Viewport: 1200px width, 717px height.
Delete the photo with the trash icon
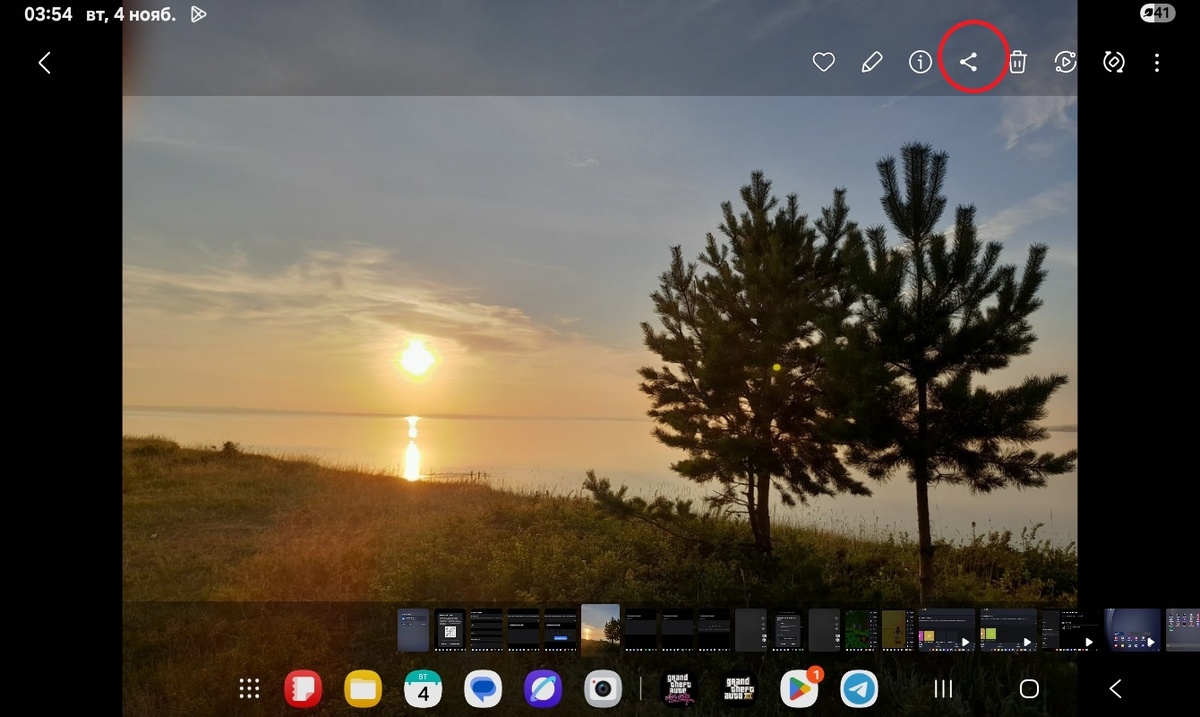[1017, 62]
